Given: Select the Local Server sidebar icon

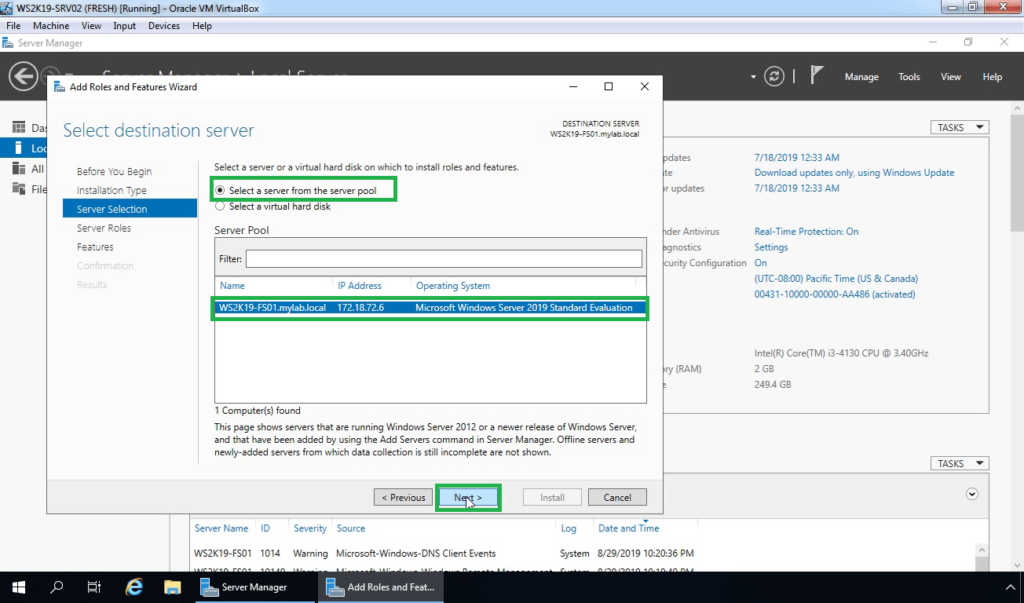Looking at the screenshot, I should (x=19, y=148).
